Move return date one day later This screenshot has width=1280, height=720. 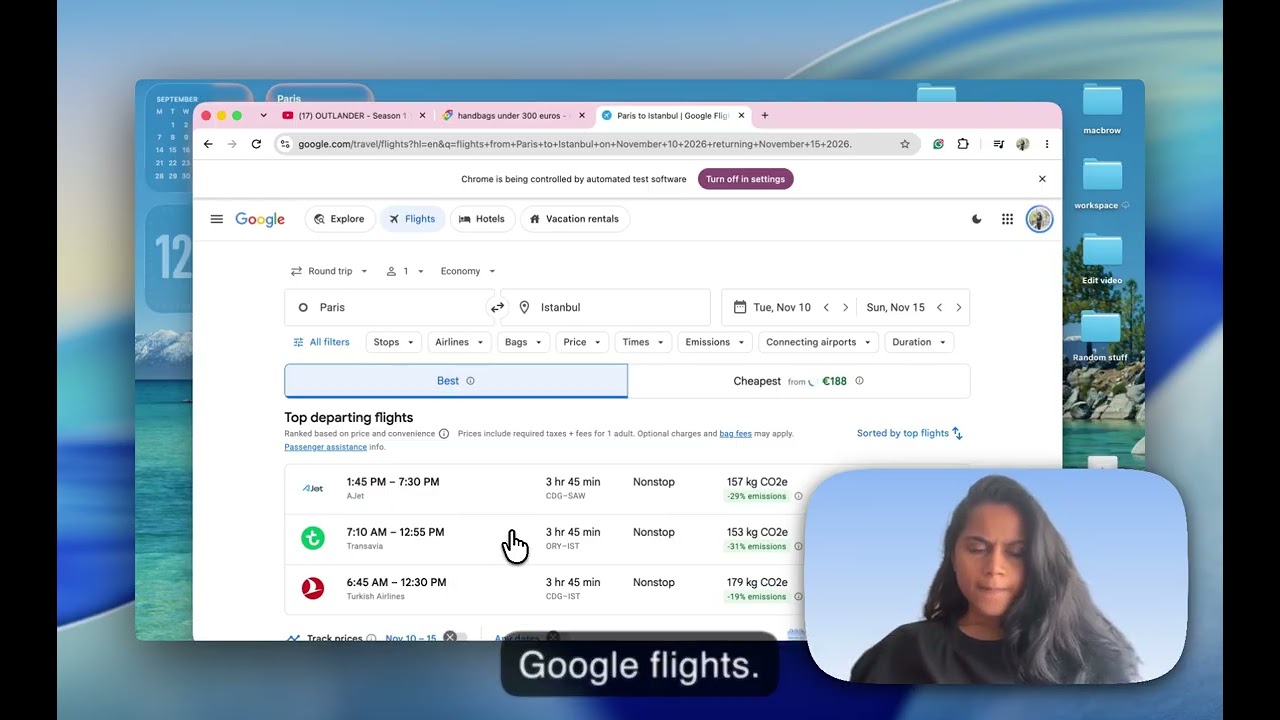pos(958,307)
